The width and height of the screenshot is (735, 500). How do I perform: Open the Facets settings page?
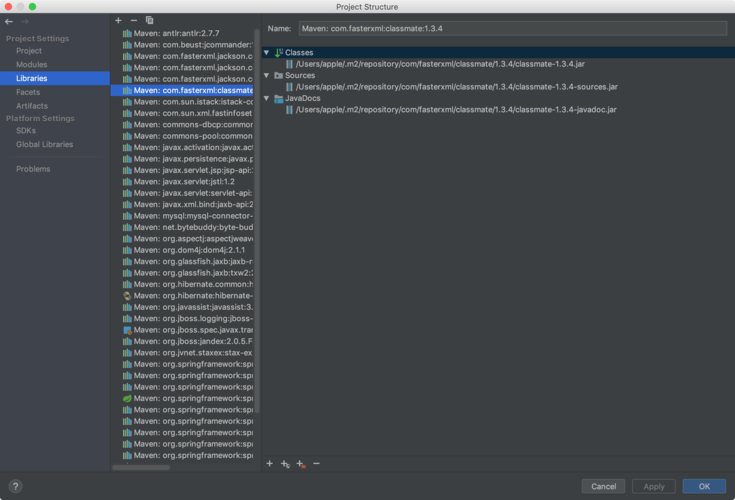(x=28, y=92)
